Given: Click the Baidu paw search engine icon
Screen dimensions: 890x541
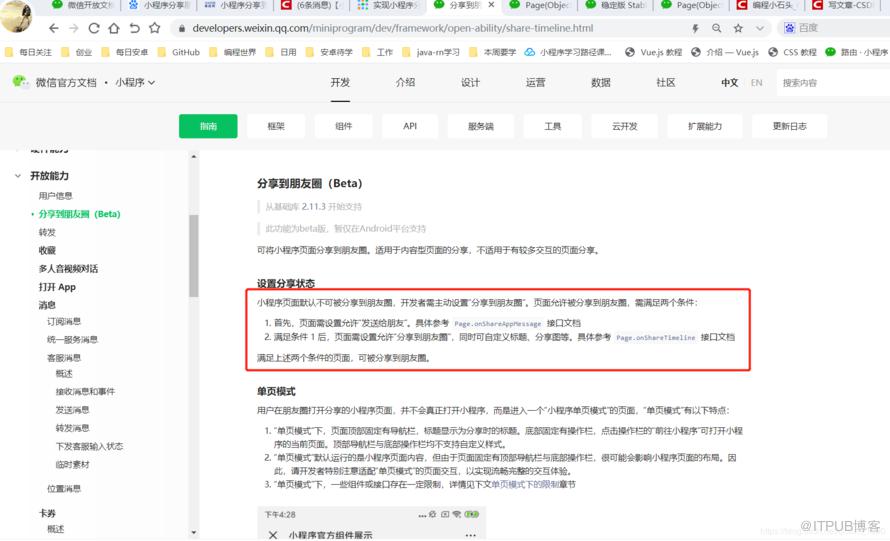Looking at the screenshot, I should coord(790,28).
